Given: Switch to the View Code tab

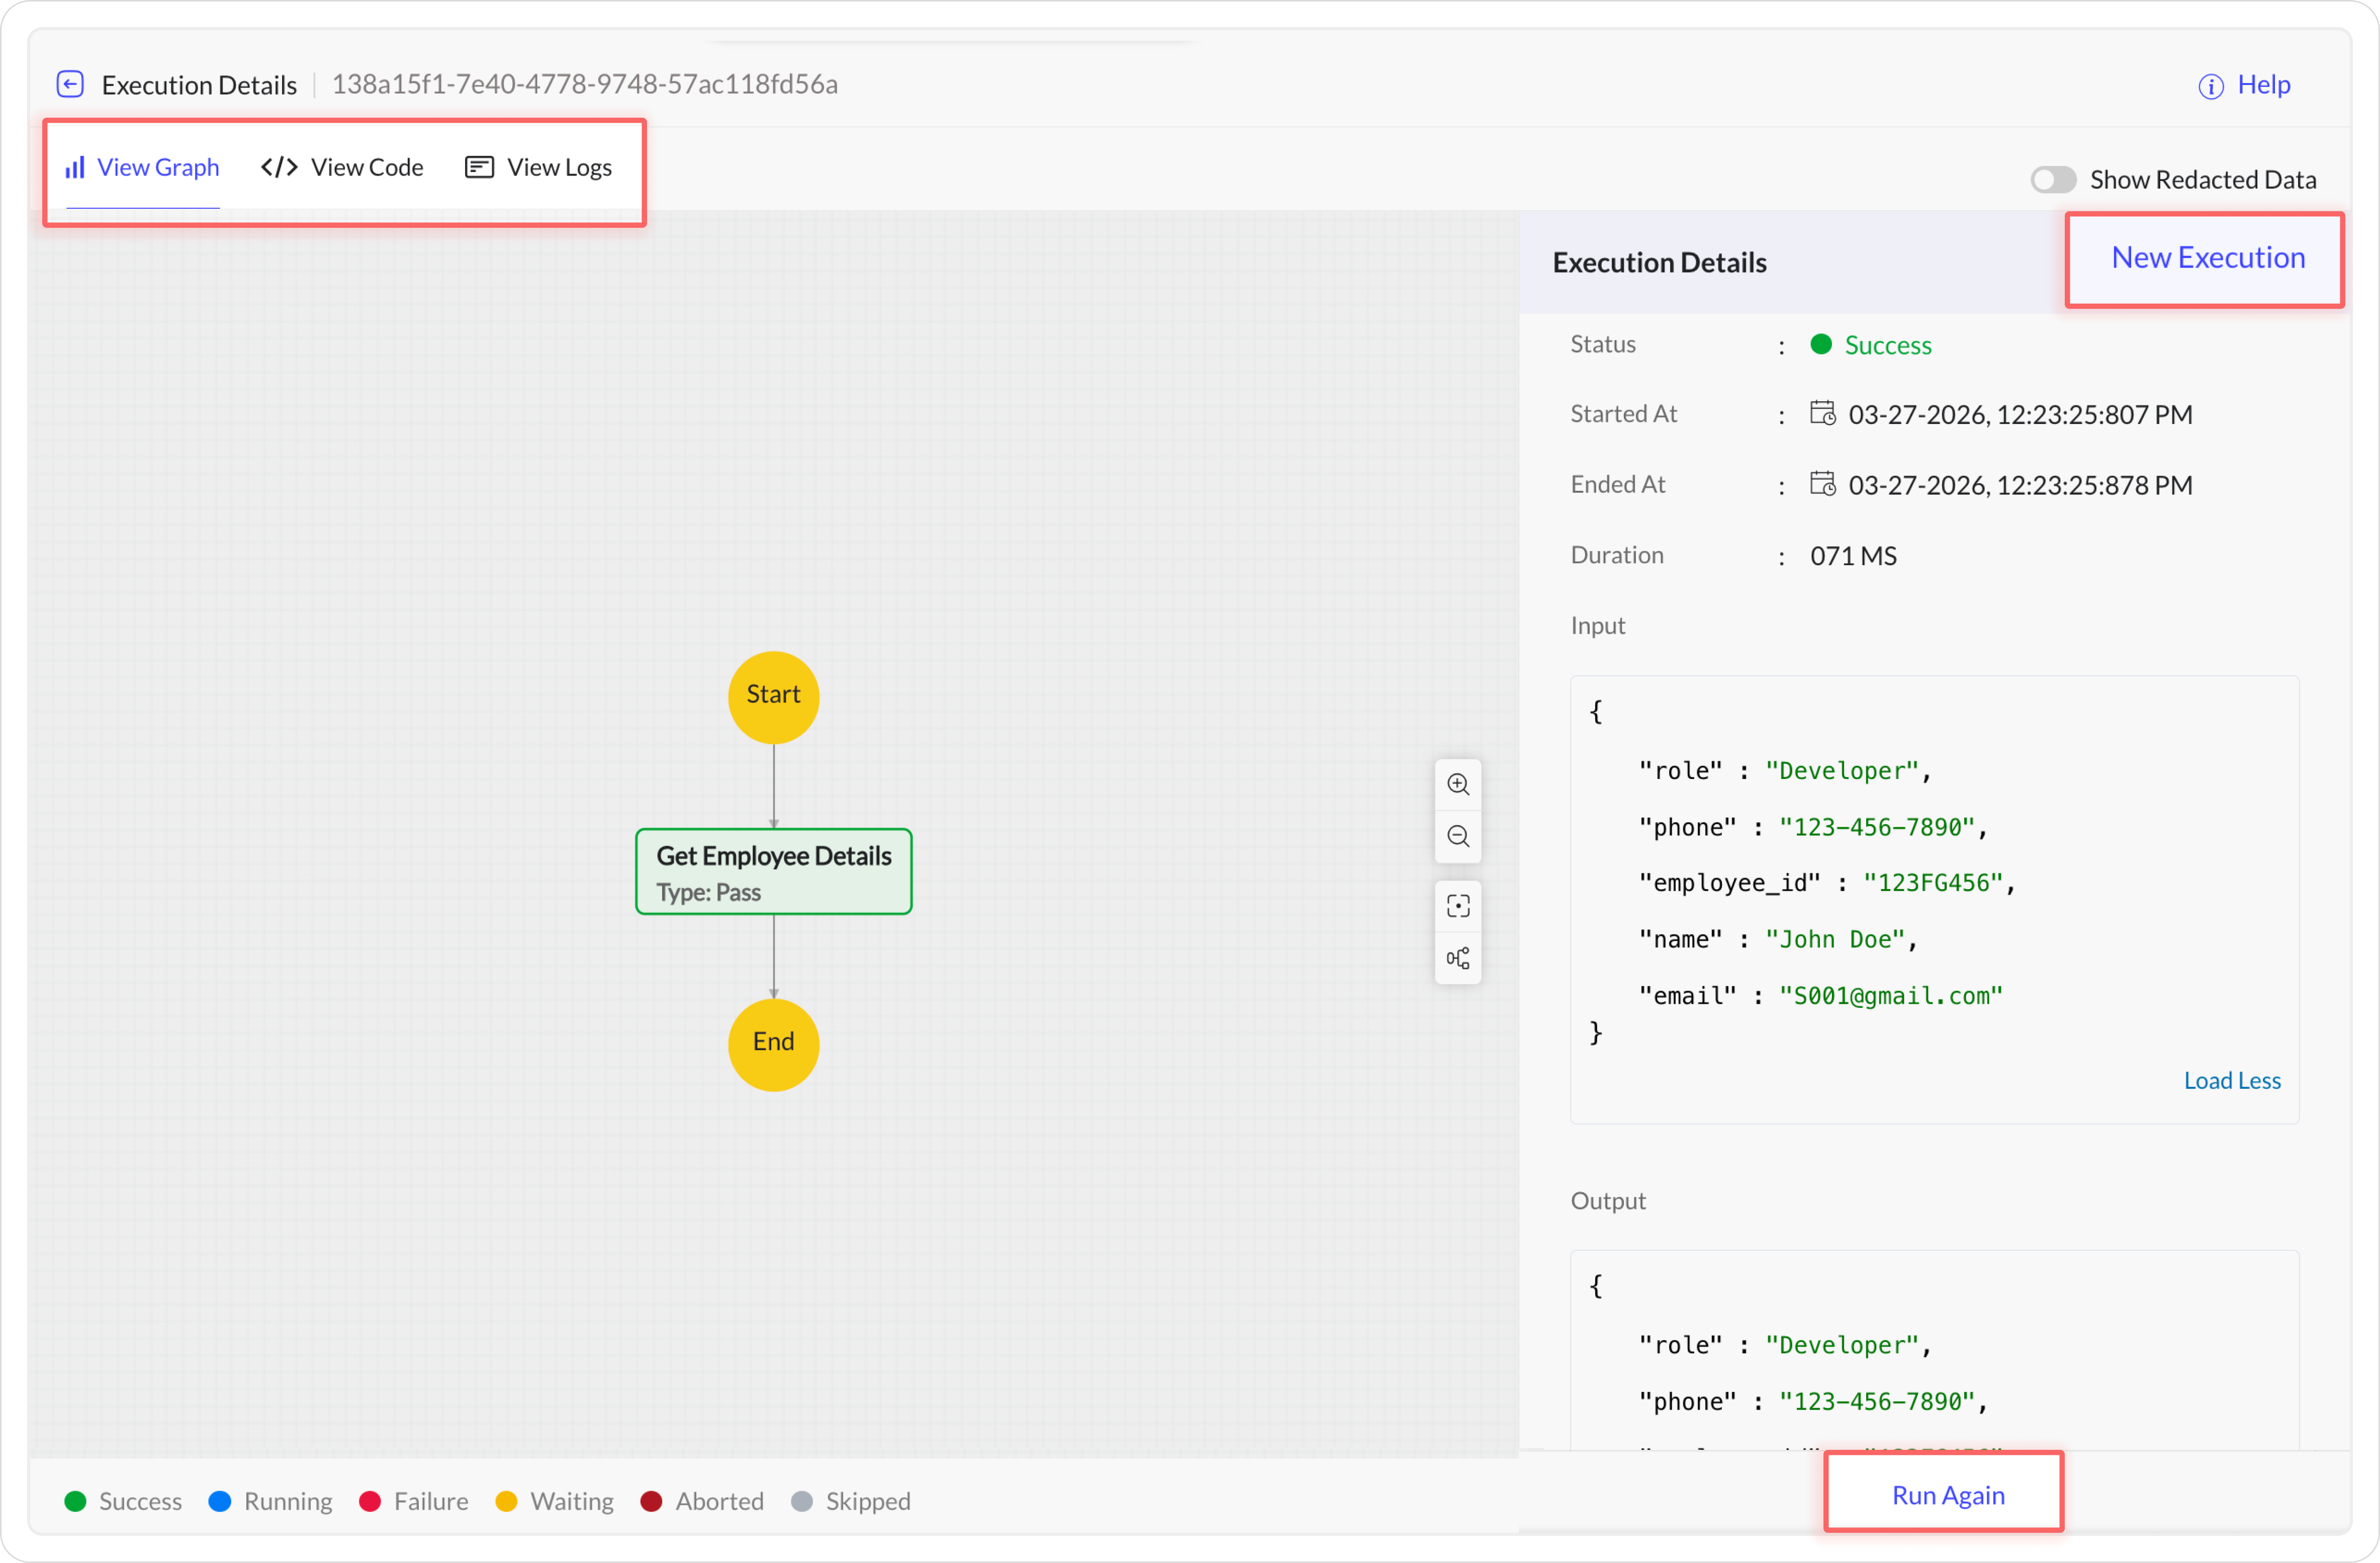Looking at the screenshot, I should pos(343,167).
